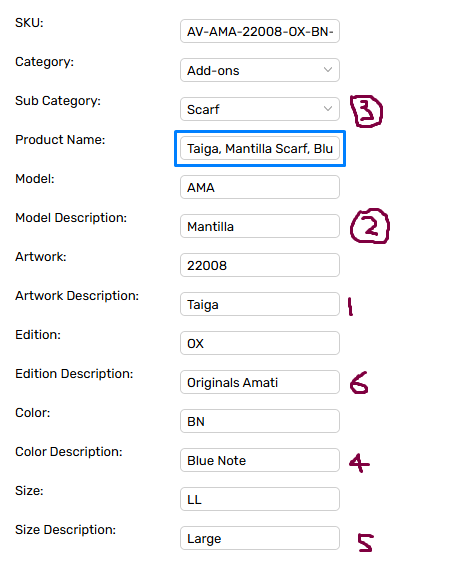Select the Model field containing AMA
475x566 pixels.
[260, 187]
